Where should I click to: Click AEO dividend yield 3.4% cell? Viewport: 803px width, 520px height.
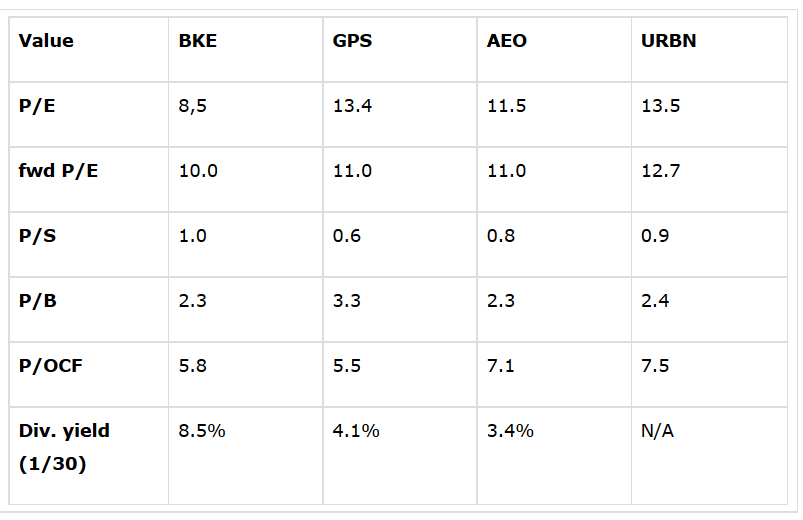[510, 431]
